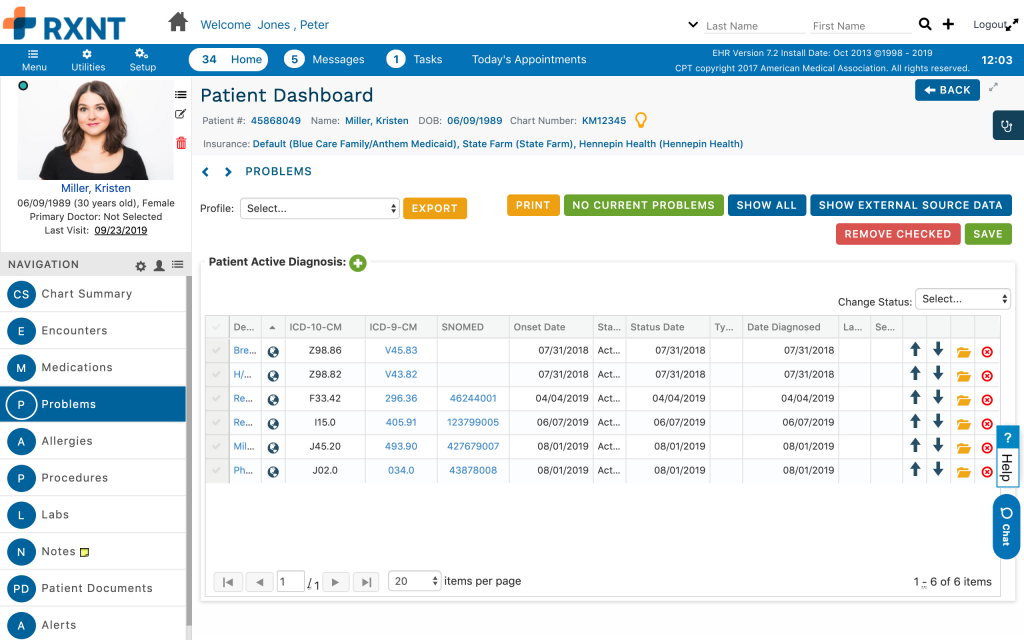This screenshot has height=640, width=1024.
Task: Click the edit pencil icon under the list icon
Action: [180, 114]
